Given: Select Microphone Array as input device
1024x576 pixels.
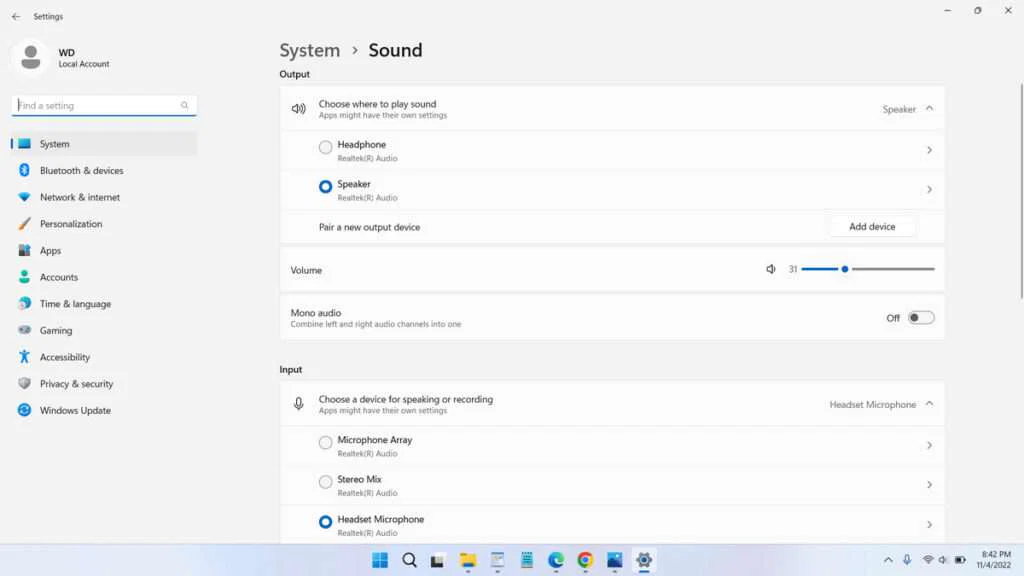Looking at the screenshot, I should coord(326,441).
